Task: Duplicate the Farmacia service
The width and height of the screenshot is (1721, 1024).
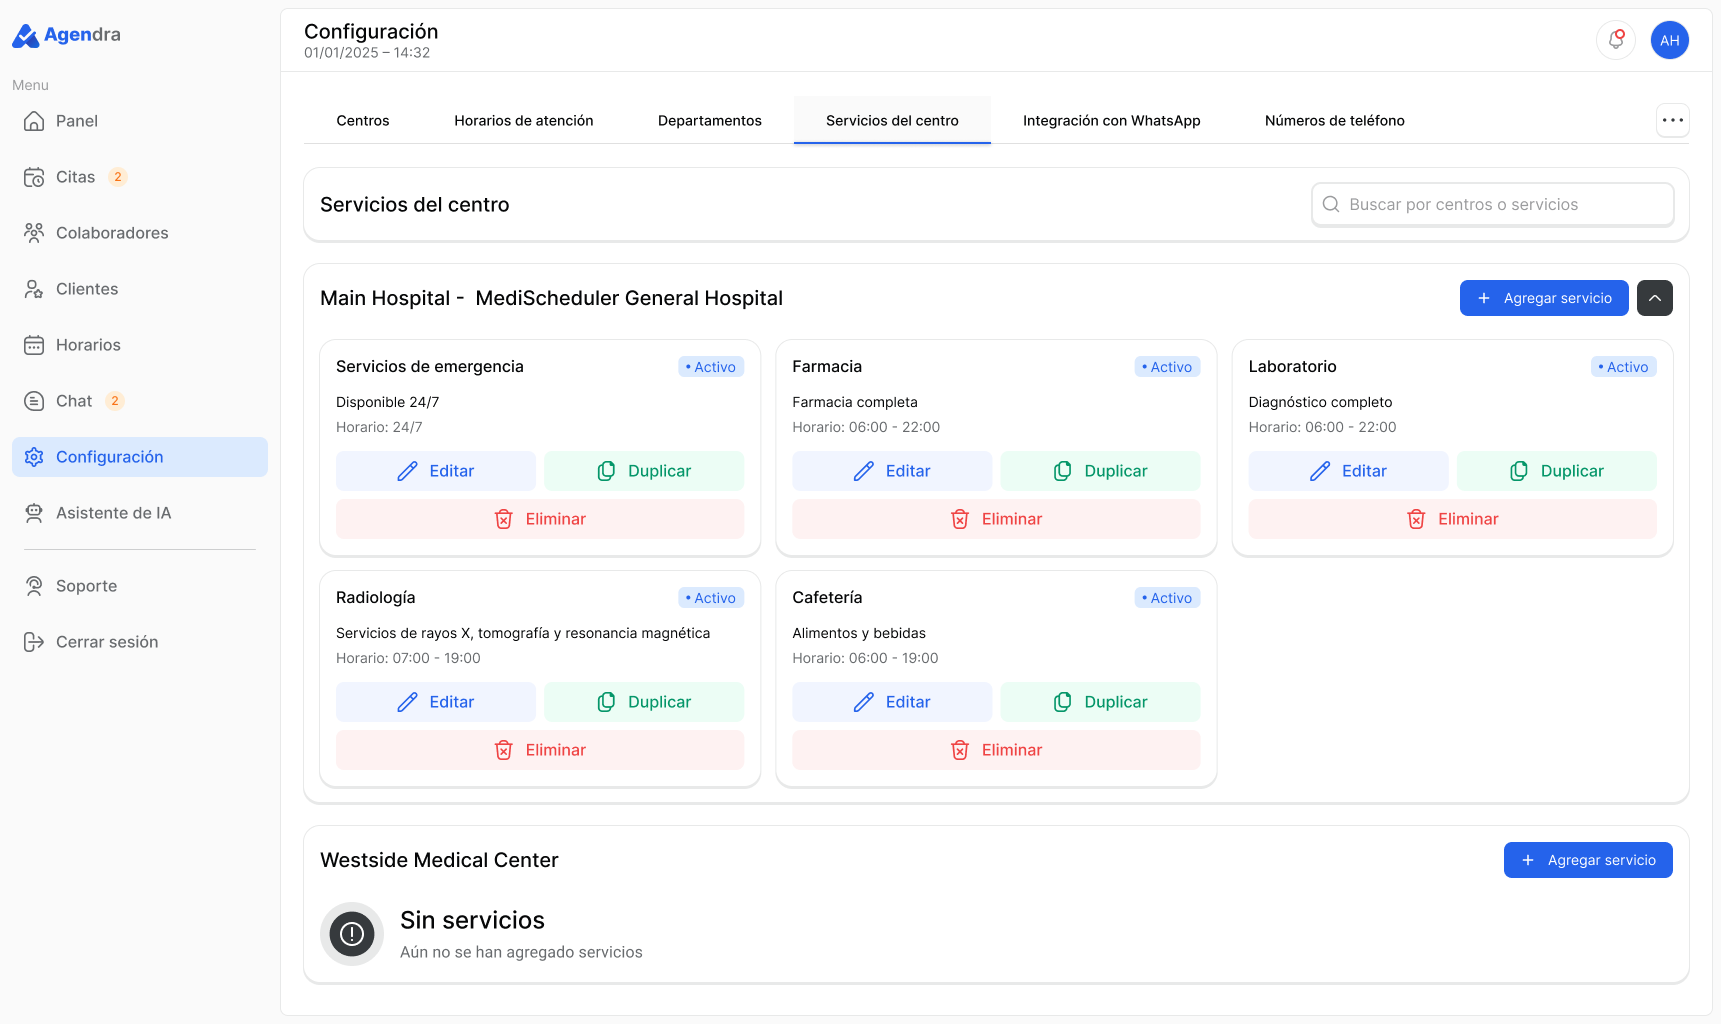Action: pos(1100,471)
